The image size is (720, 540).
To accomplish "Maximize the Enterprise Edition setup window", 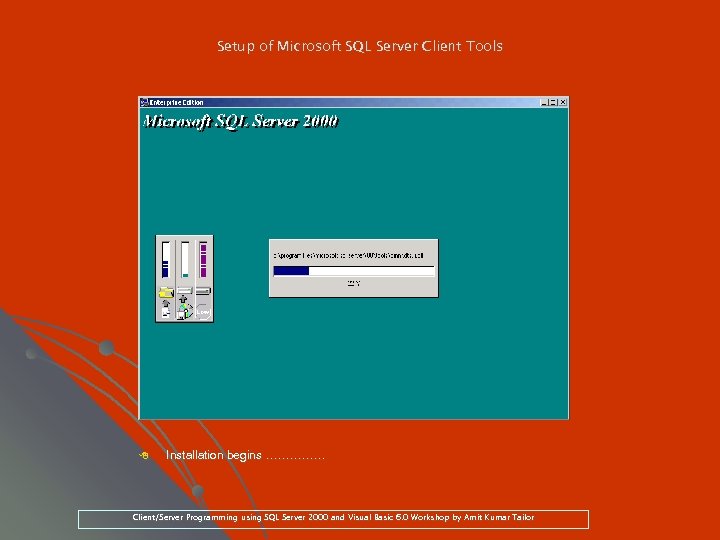I will [553, 102].
